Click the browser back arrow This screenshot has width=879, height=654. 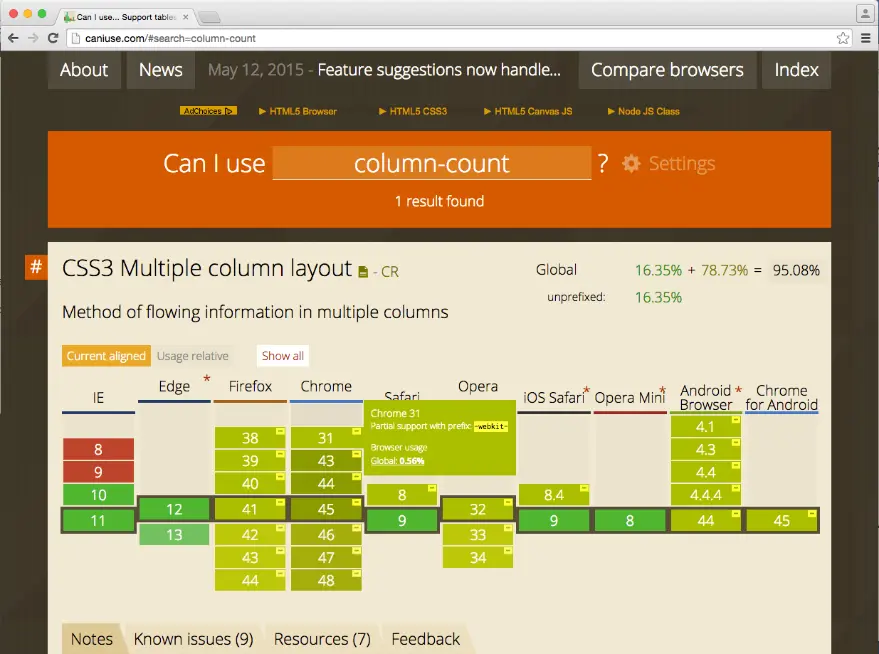13,38
